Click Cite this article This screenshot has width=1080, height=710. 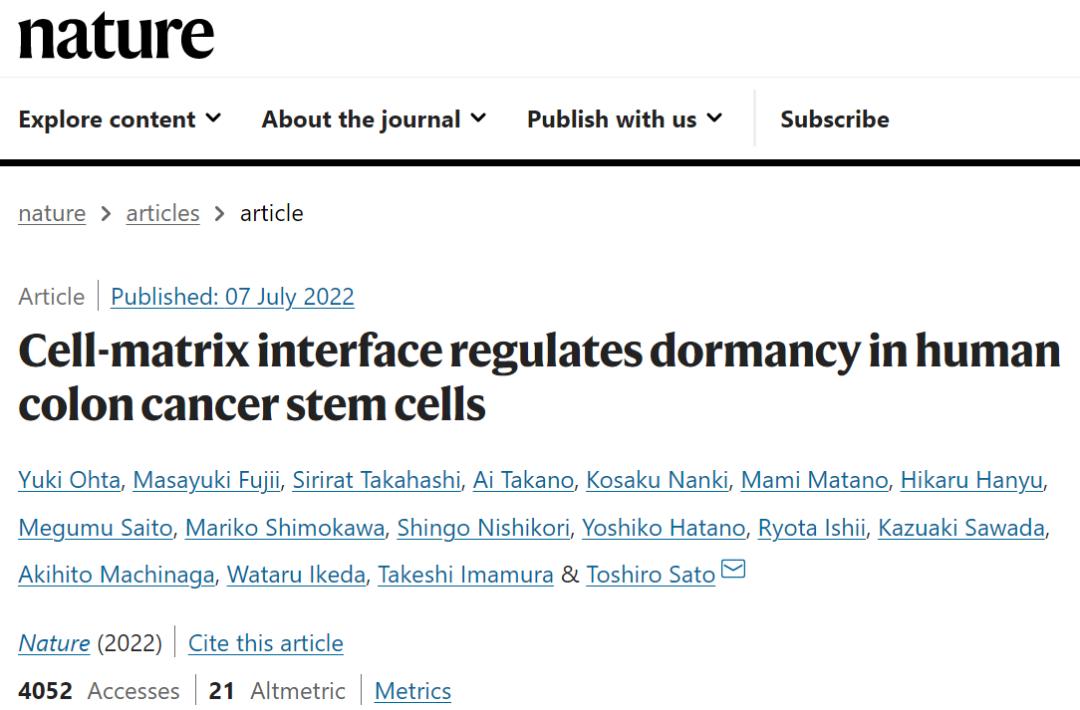[x=265, y=643]
